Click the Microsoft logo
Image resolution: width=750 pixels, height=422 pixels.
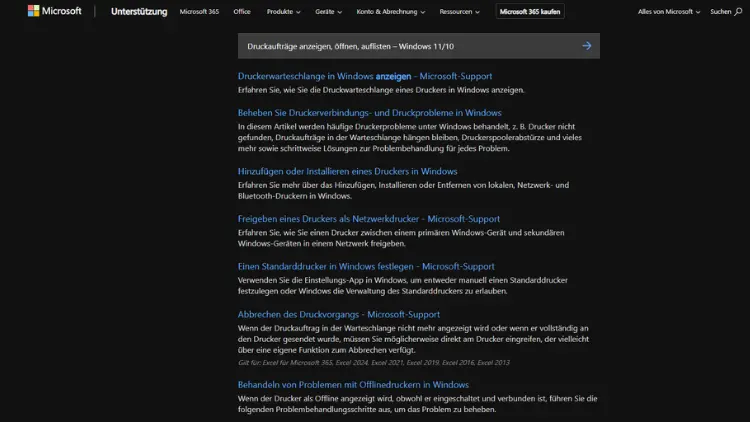point(55,11)
